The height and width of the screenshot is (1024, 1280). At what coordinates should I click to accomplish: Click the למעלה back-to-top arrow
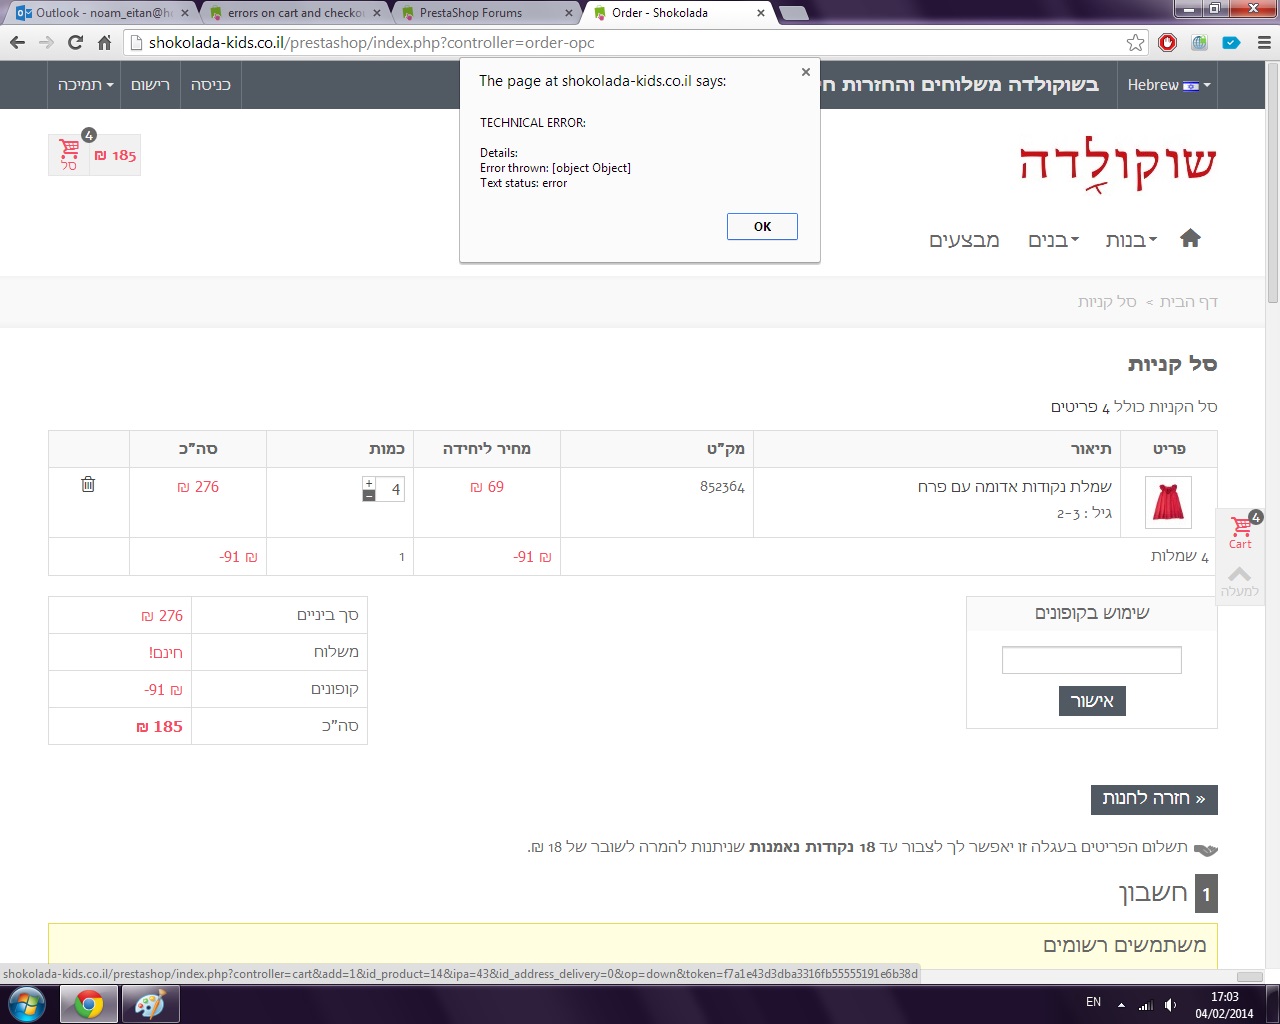[x=1240, y=581]
